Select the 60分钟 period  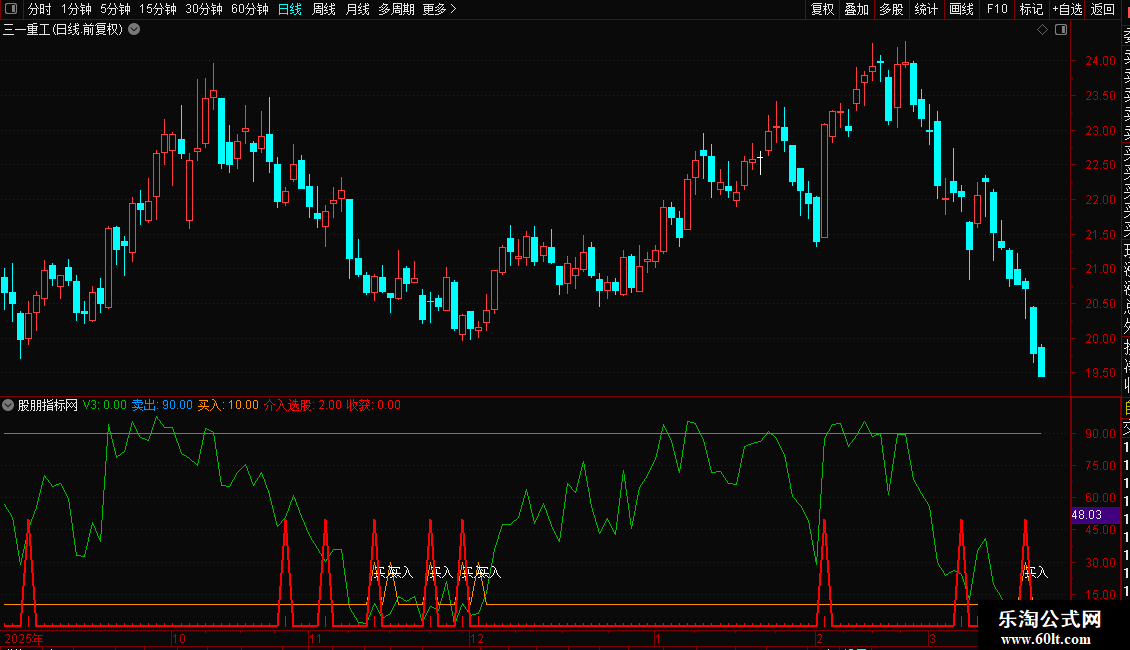[x=250, y=9]
